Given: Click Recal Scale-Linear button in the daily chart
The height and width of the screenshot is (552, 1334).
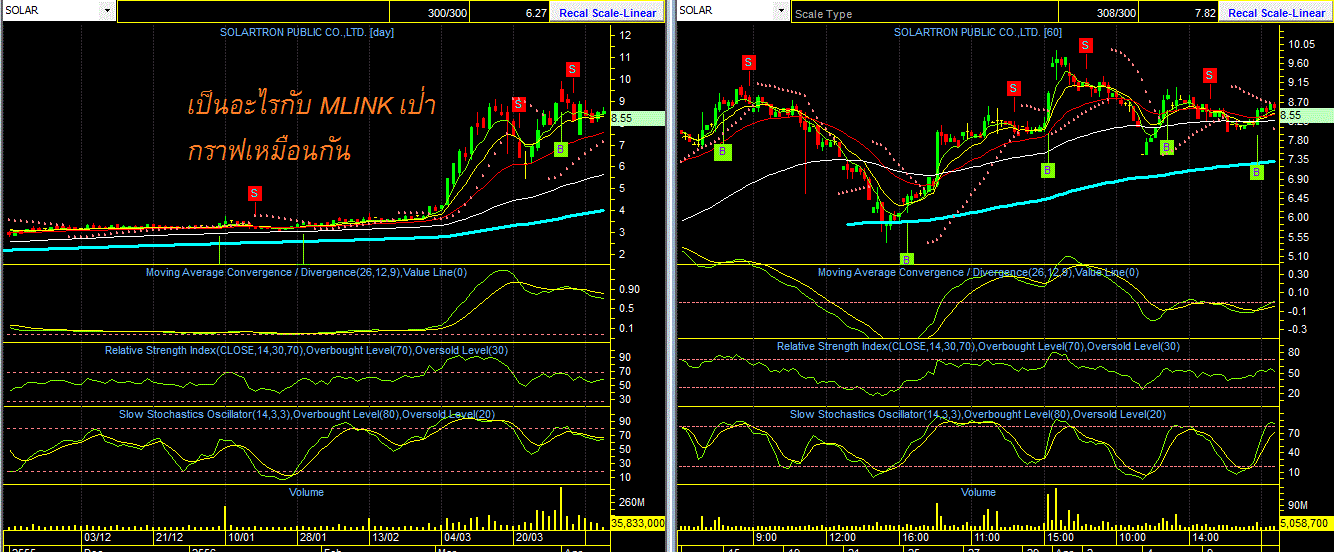Looking at the screenshot, I should (608, 12).
